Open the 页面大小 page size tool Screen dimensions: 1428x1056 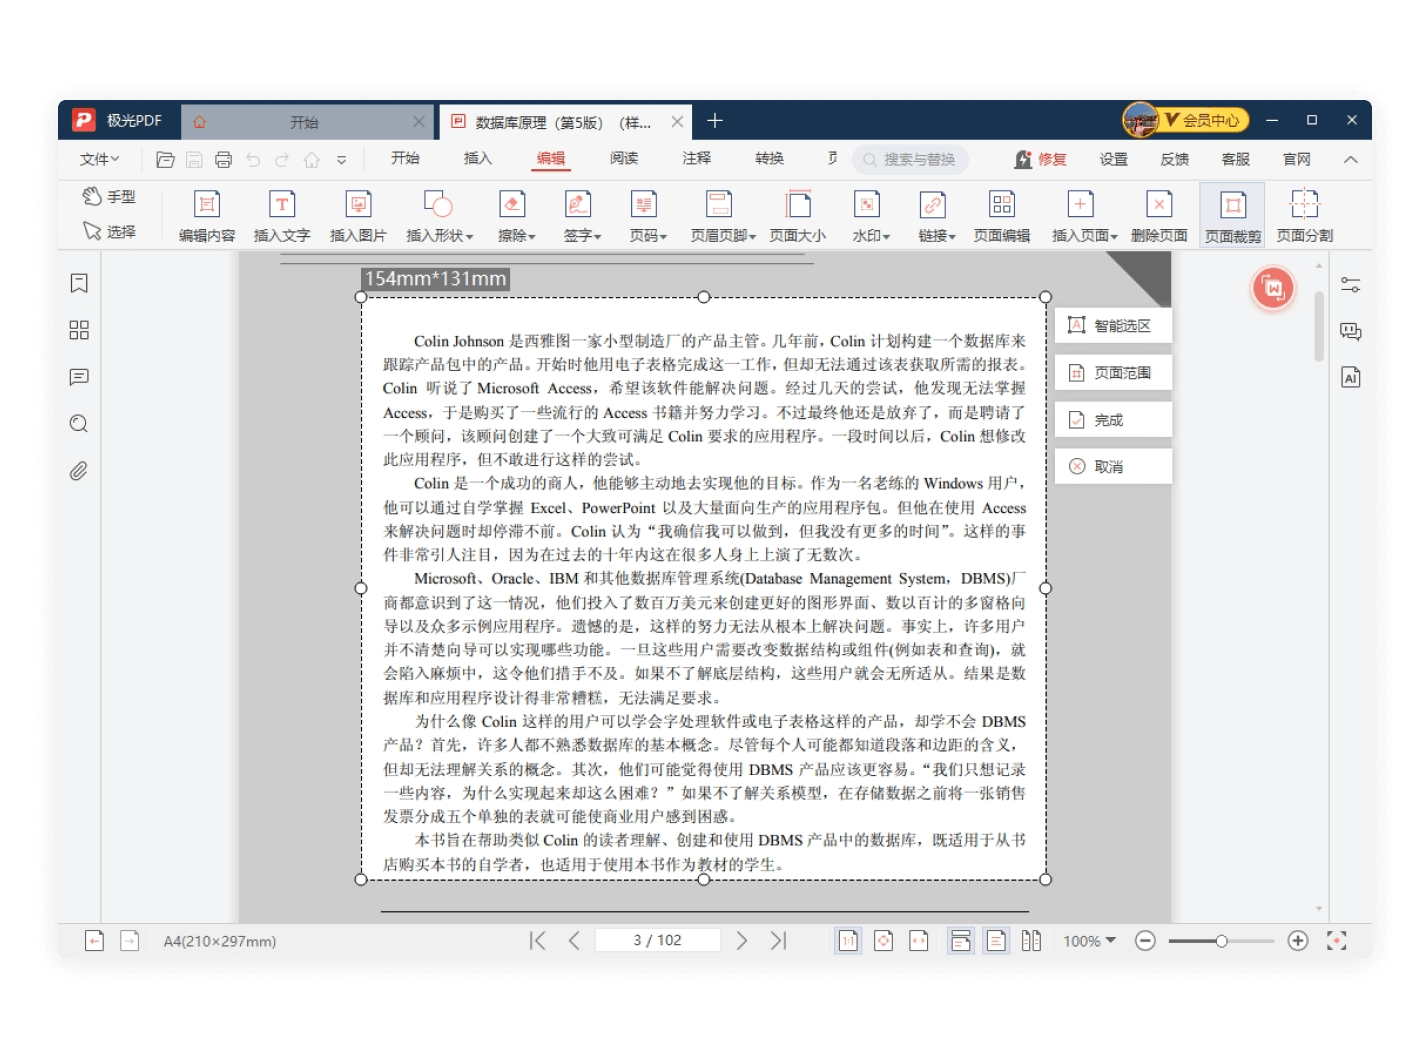[798, 216]
